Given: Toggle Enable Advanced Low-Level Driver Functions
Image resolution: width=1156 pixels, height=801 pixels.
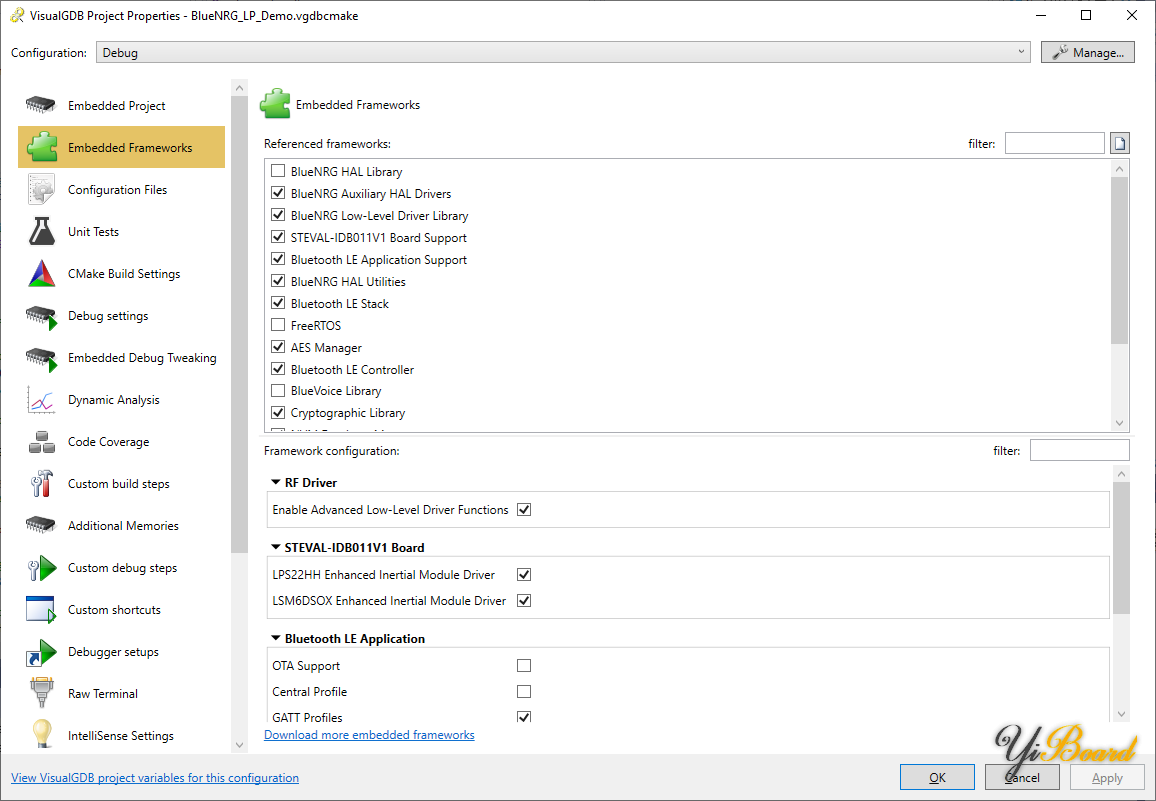Looking at the screenshot, I should point(524,510).
